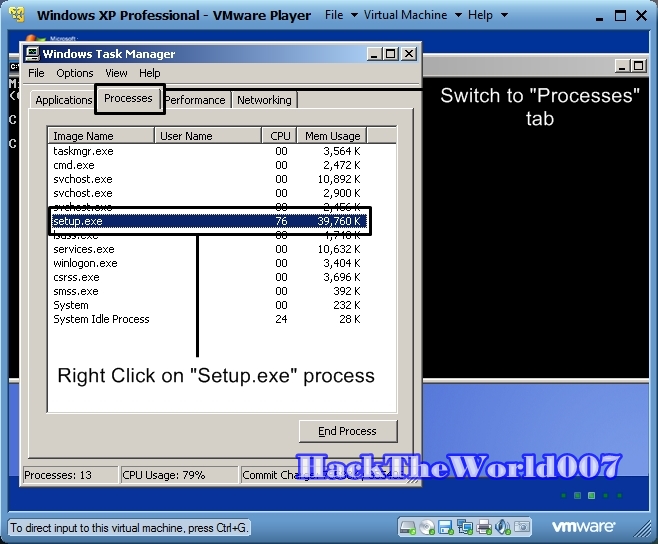Sort by Mem Usage column header

332,136
